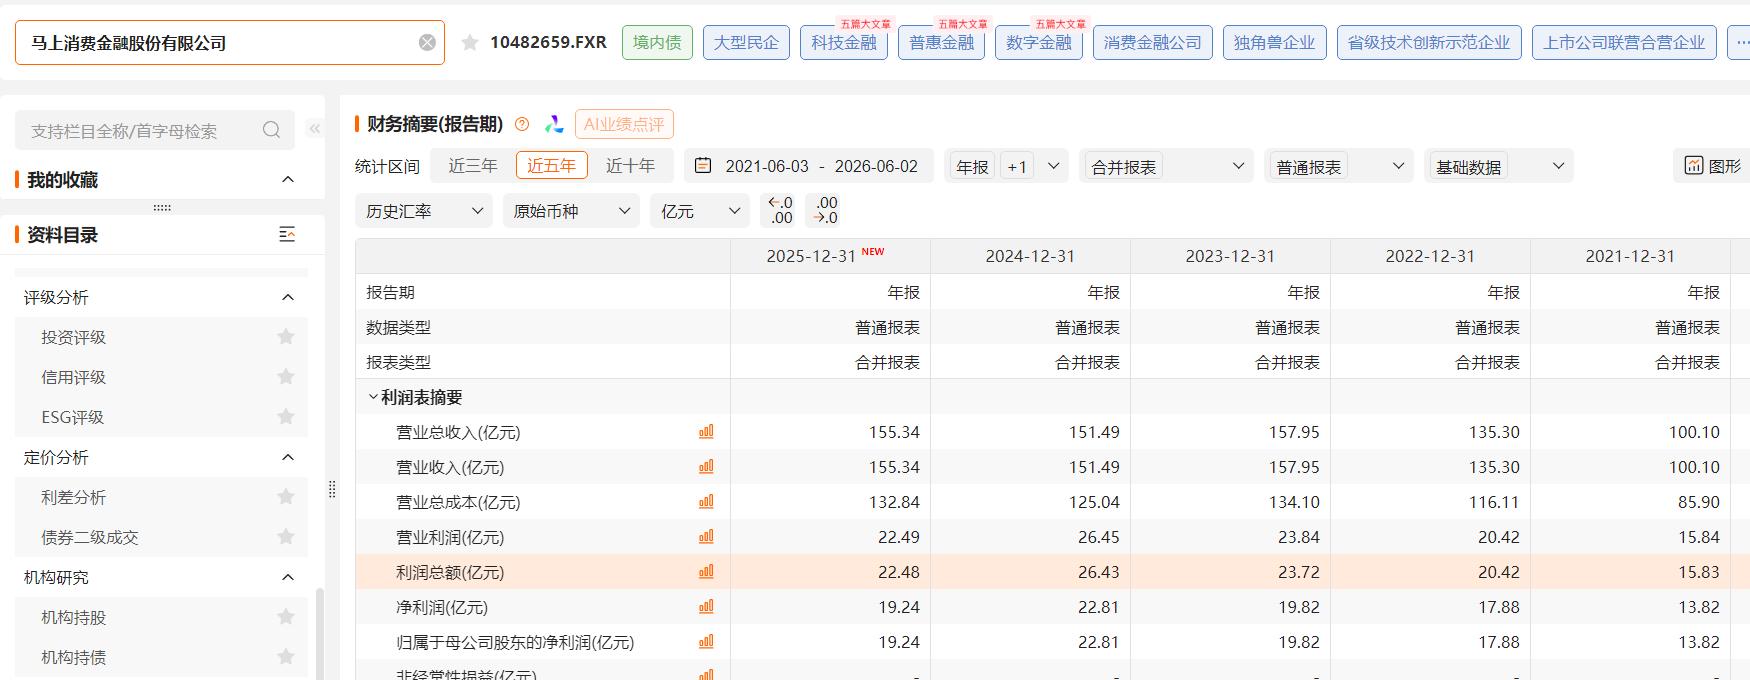Switch to 图形 chart view
This screenshot has height=680, width=1750.
click(x=1712, y=166)
